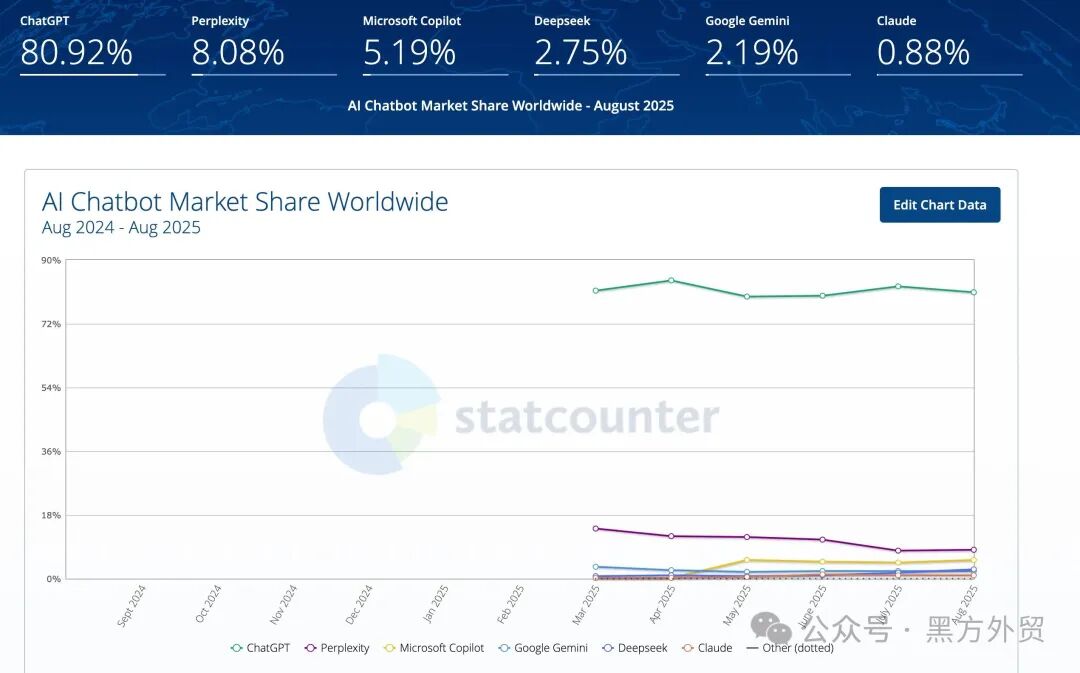Click the Deepseek 2.75% header stat

click(x=581, y=52)
